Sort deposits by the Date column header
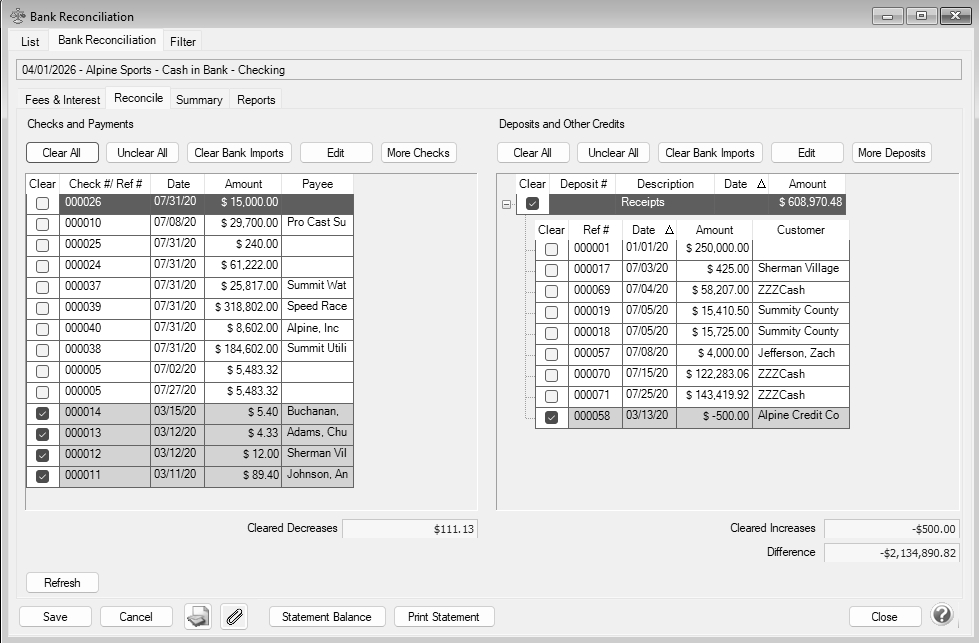Screen dimensions: 979x643 [741, 184]
